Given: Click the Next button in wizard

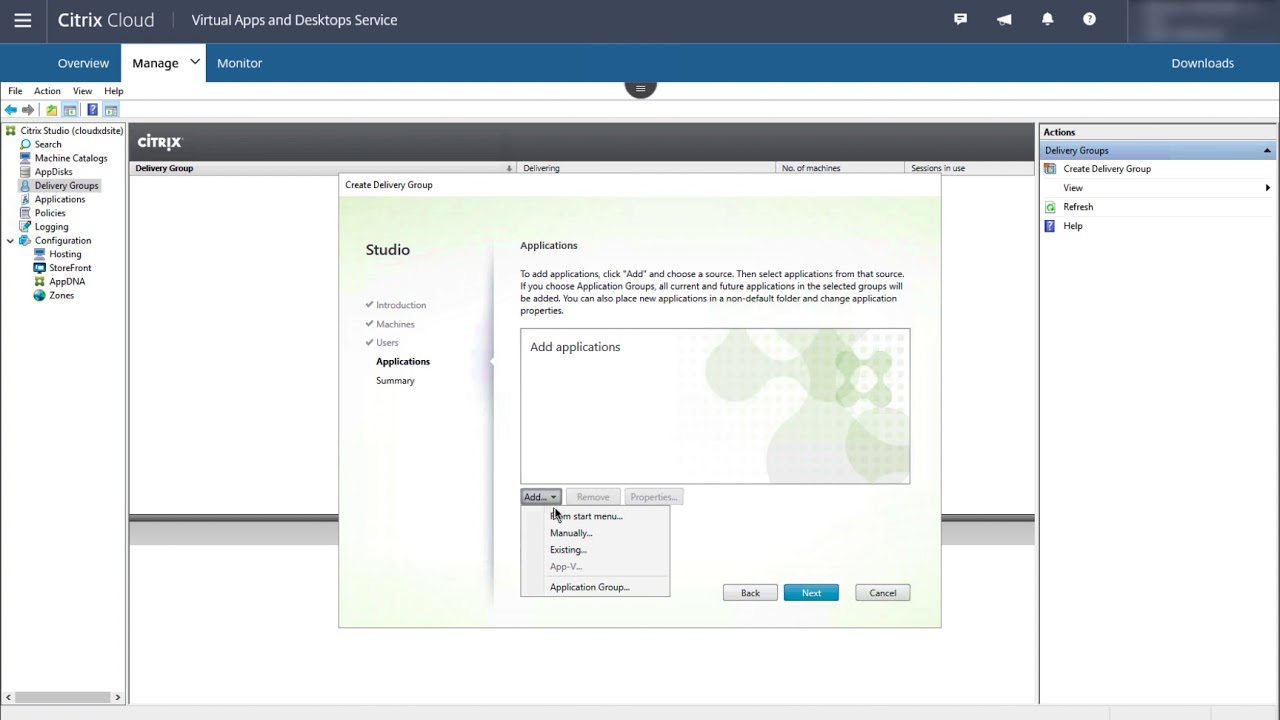Looking at the screenshot, I should click(x=811, y=593).
